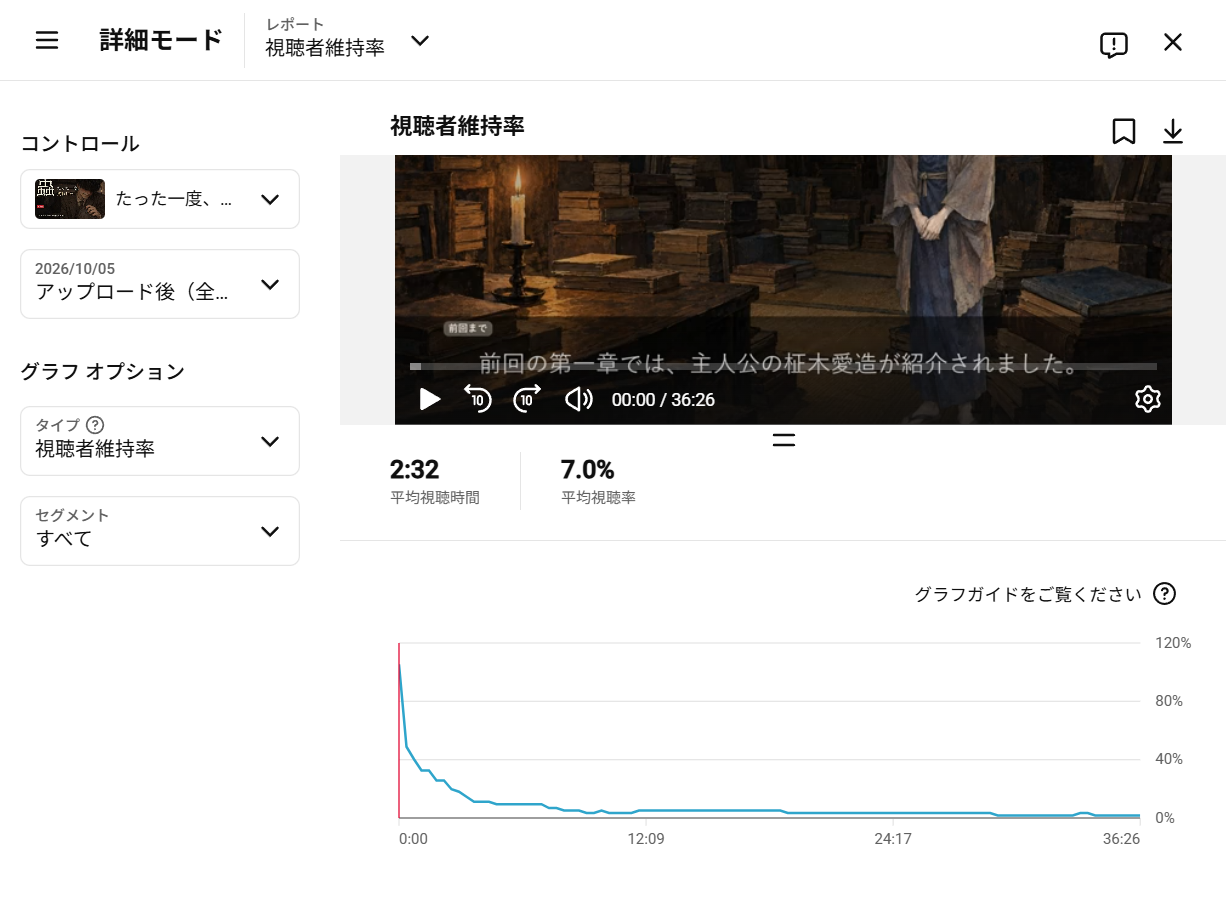Expand the レポート selector dropdown
The width and height of the screenshot is (1226, 911).
click(x=348, y=40)
